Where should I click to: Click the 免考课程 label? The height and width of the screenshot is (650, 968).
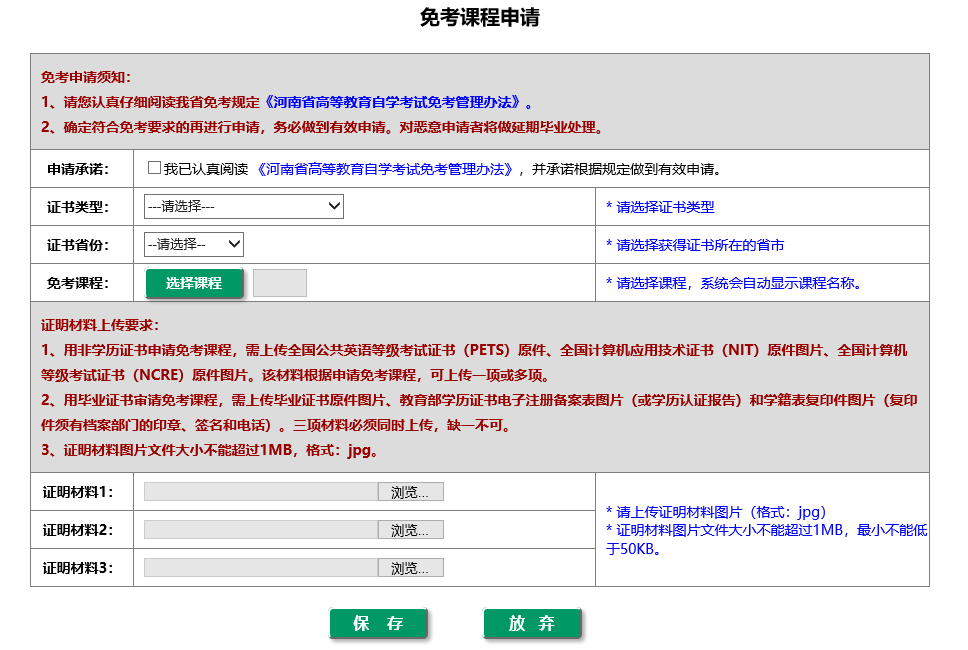pyautogui.click(x=78, y=283)
